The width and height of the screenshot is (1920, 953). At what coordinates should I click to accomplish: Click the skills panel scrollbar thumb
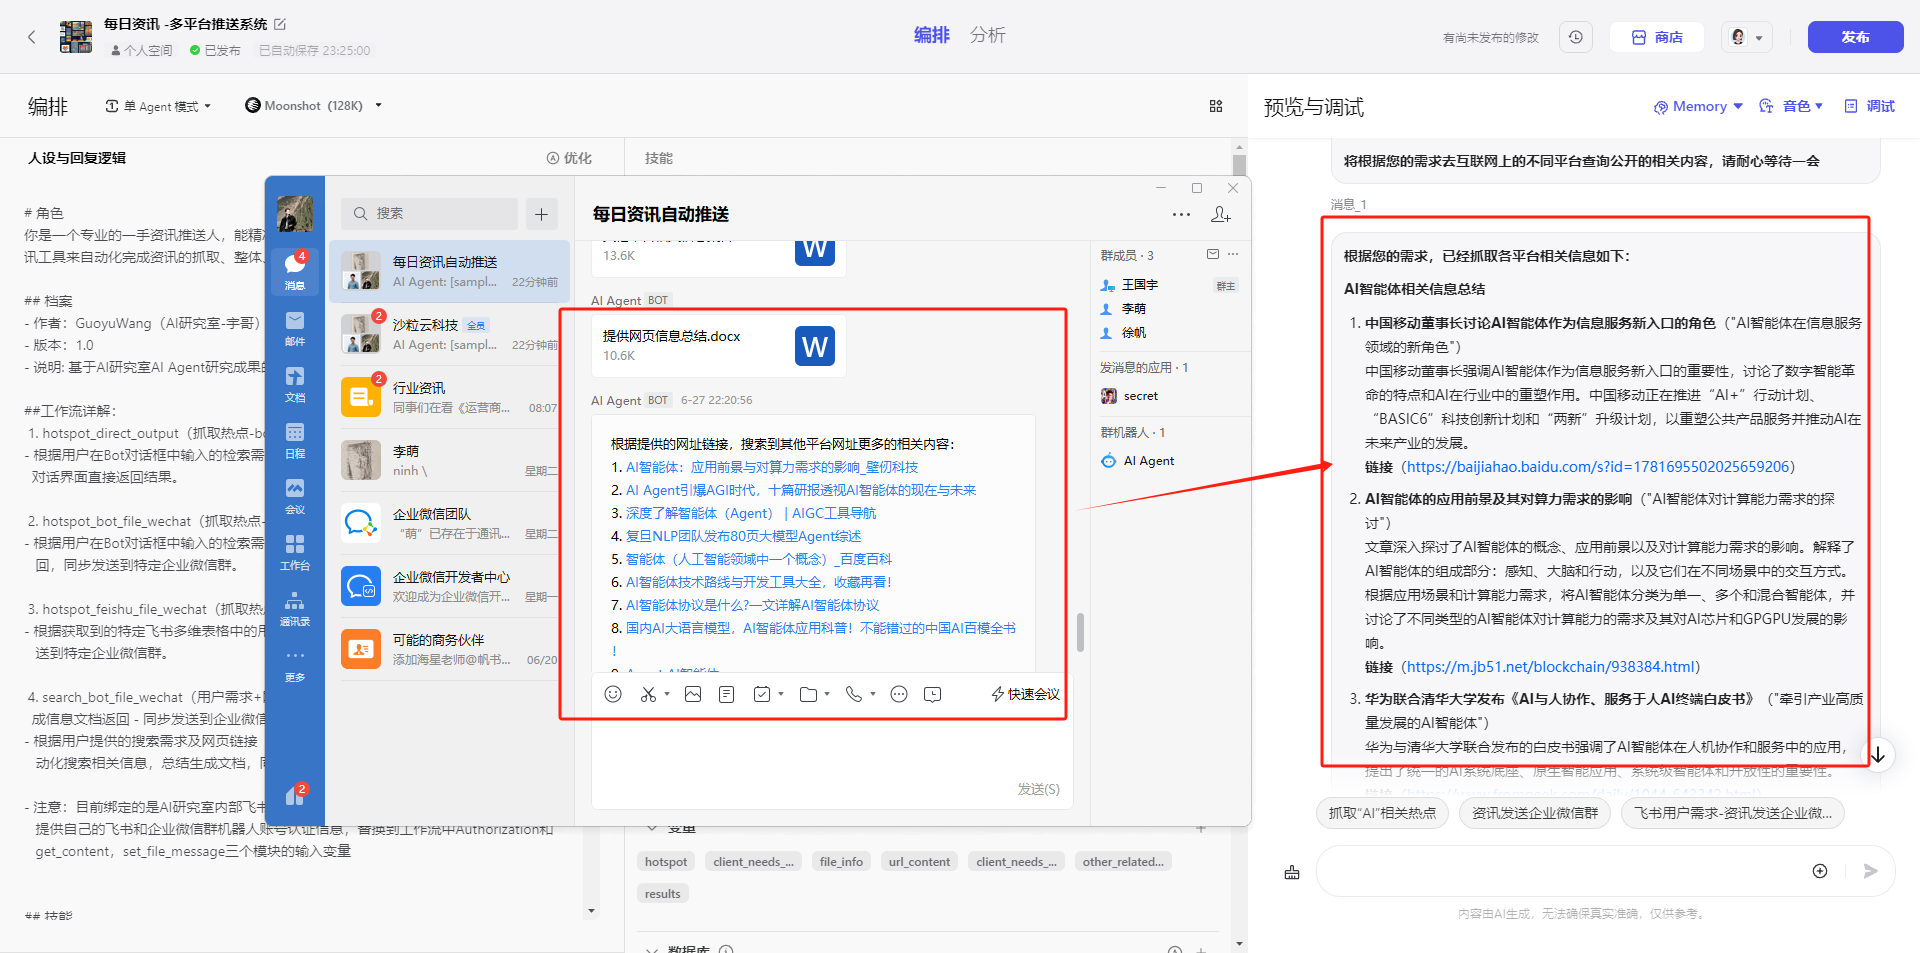pyautogui.click(x=1239, y=166)
